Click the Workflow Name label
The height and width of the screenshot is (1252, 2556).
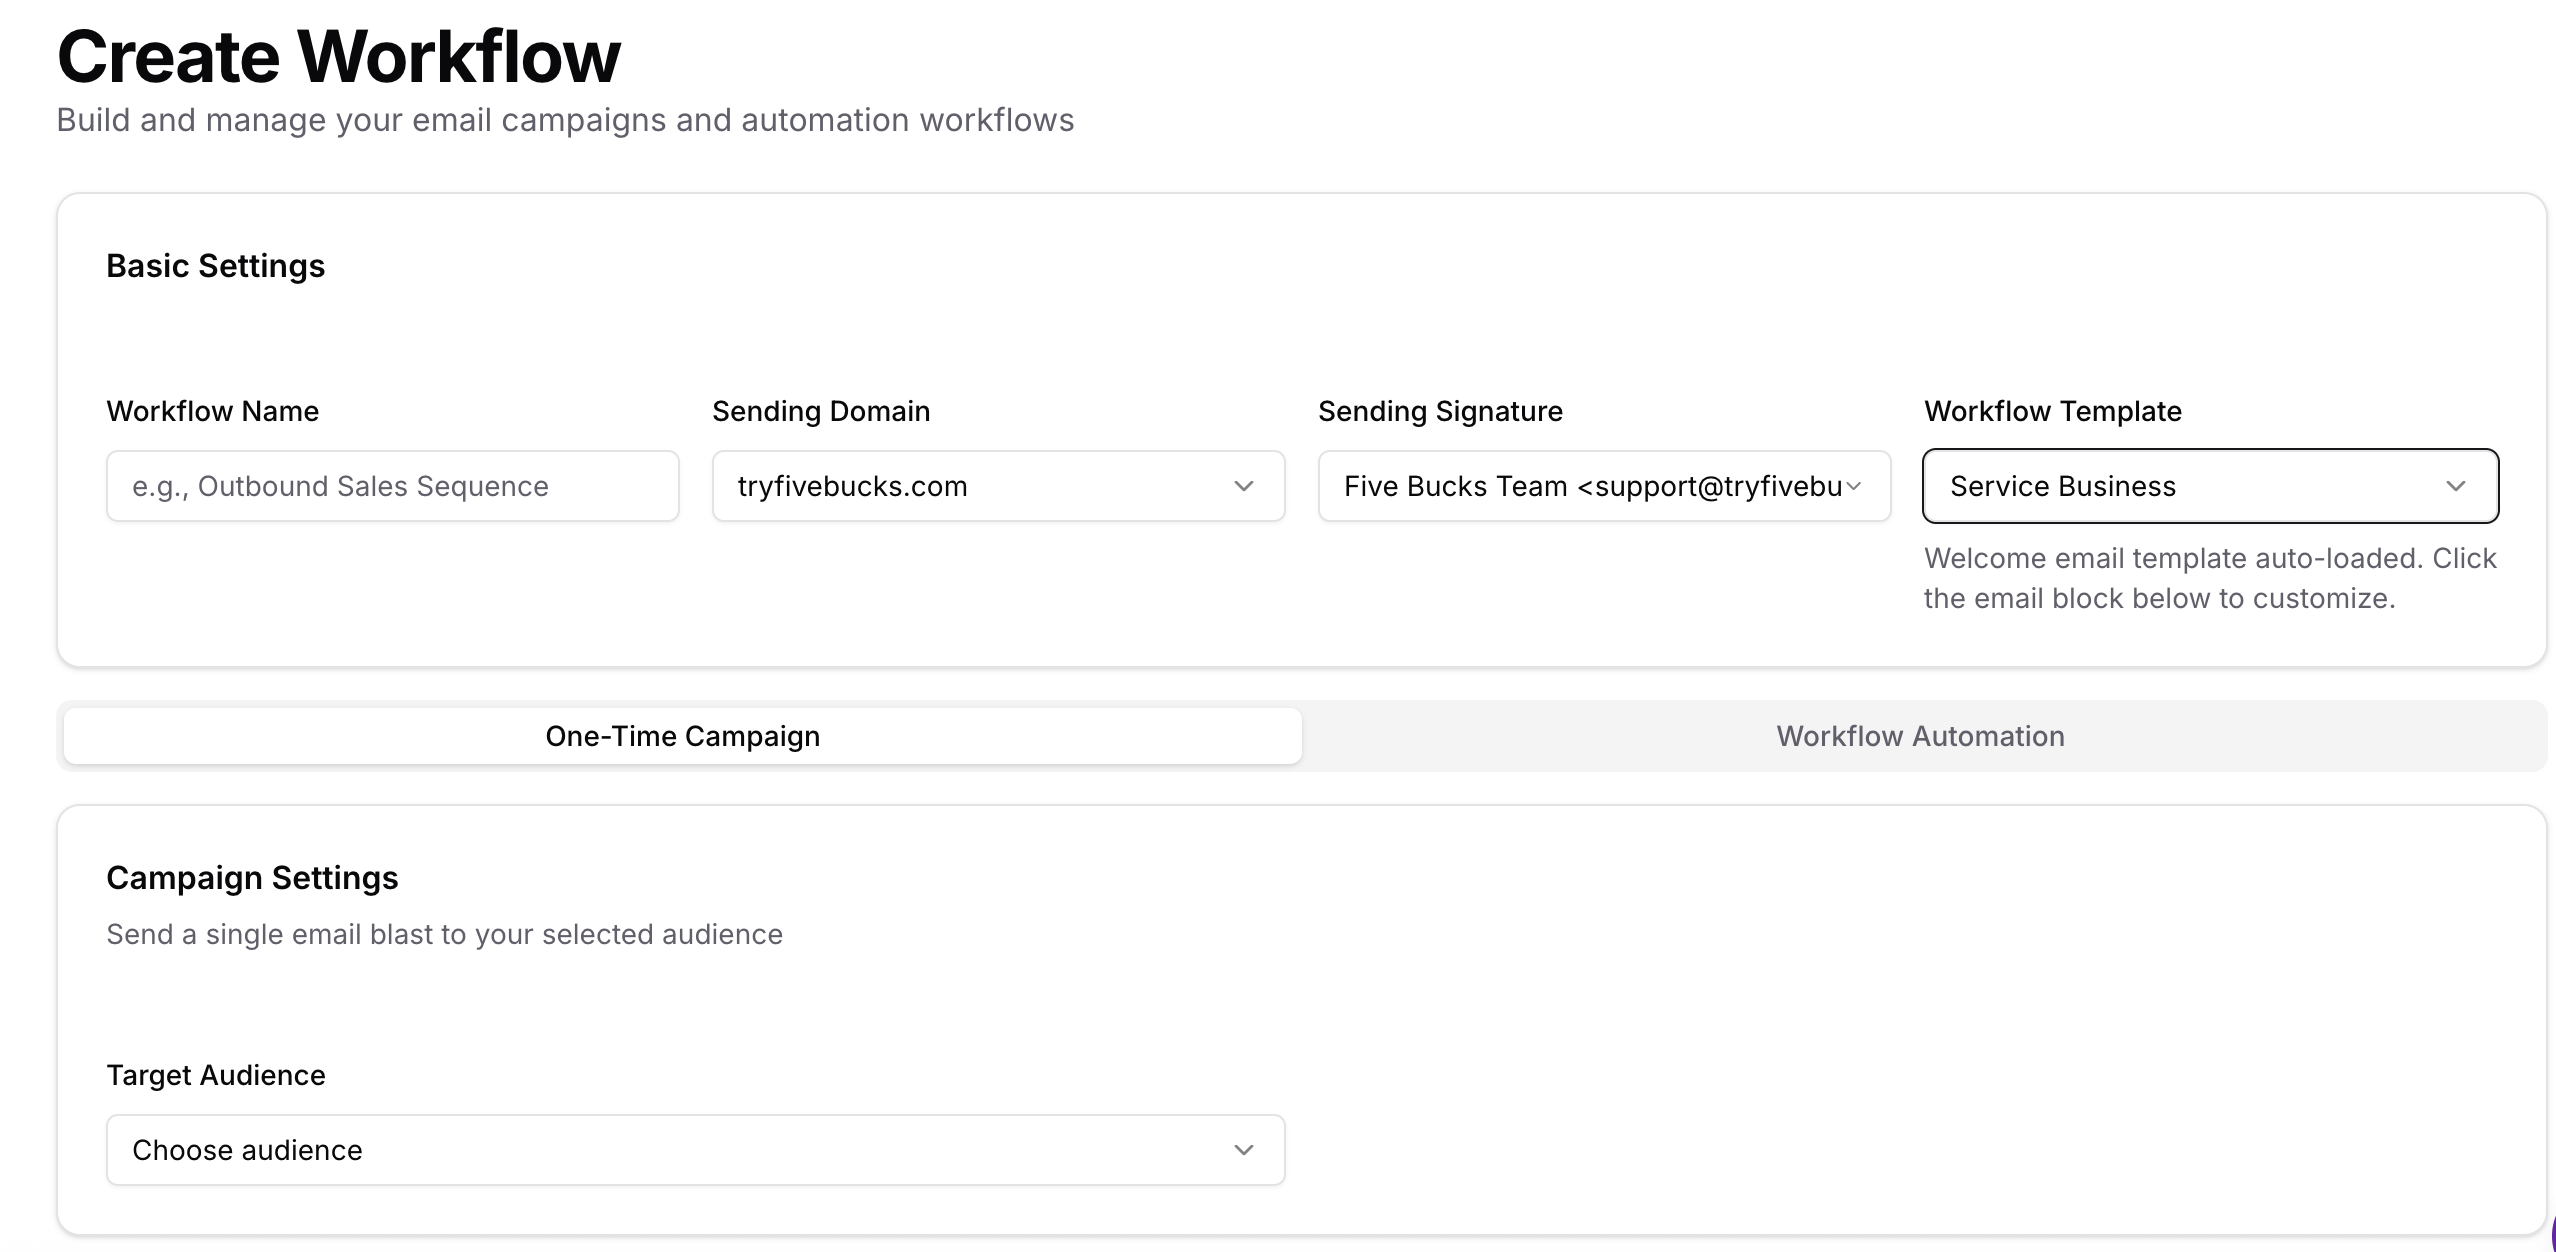tap(212, 411)
